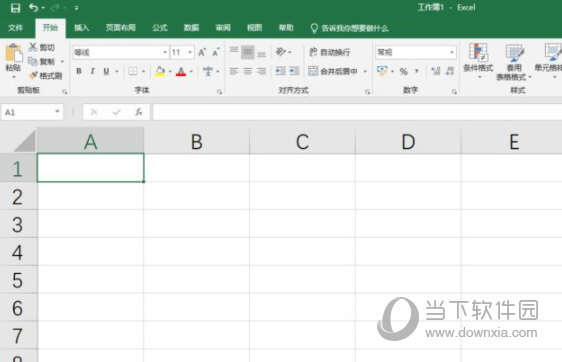Click the phonetic guide (文) icon

(x=208, y=71)
